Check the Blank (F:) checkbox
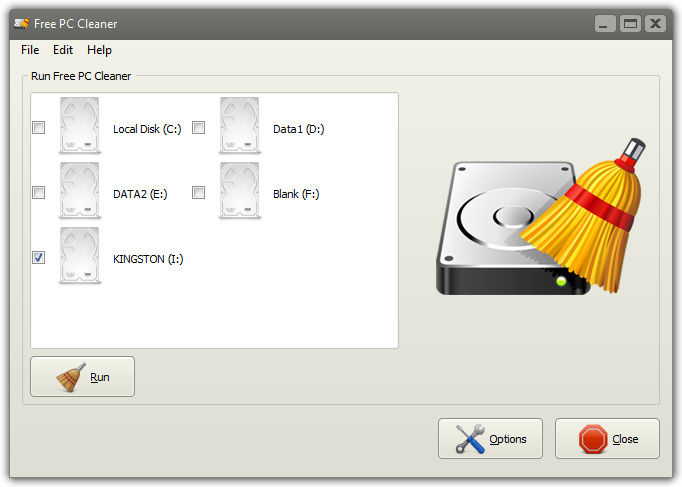The image size is (682, 487). coord(199,193)
